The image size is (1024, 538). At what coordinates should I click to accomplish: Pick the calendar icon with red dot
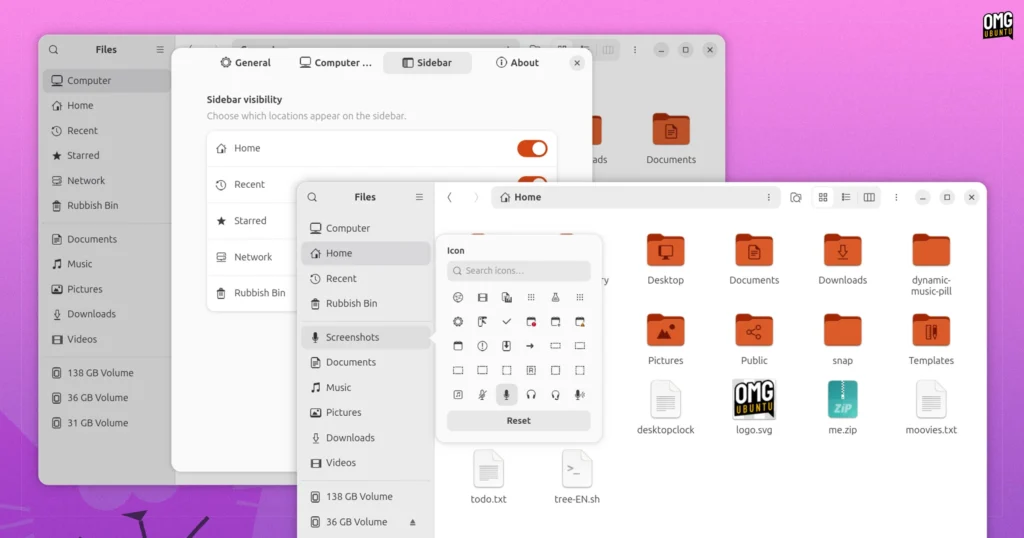(x=531, y=322)
